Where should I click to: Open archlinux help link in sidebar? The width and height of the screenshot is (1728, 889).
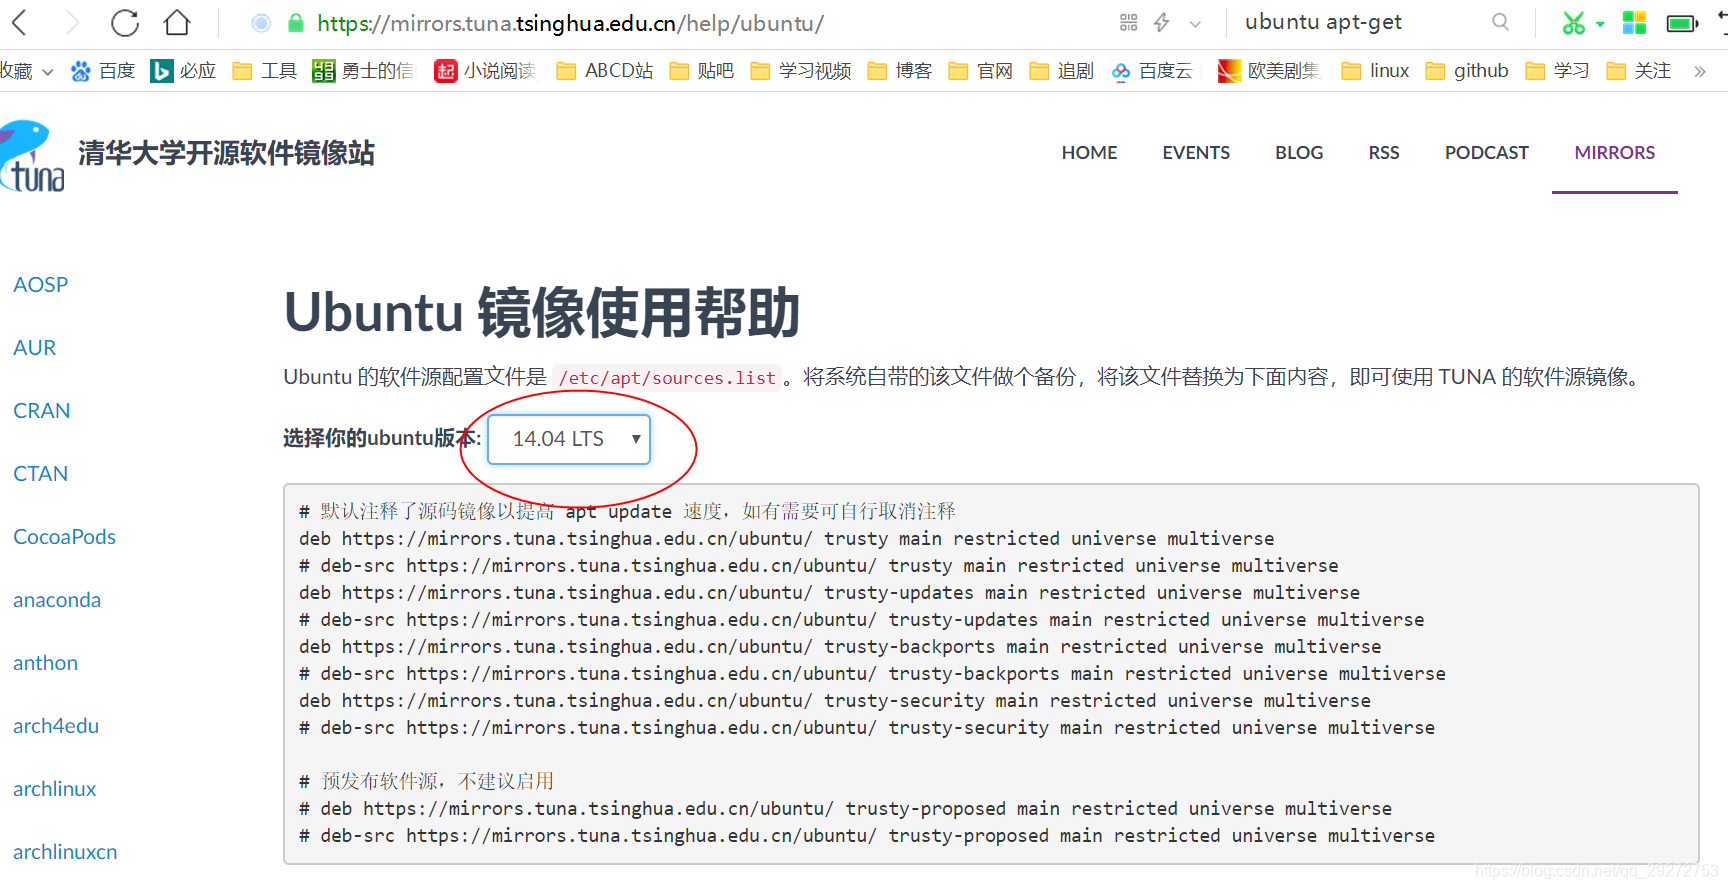pos(55,789)
